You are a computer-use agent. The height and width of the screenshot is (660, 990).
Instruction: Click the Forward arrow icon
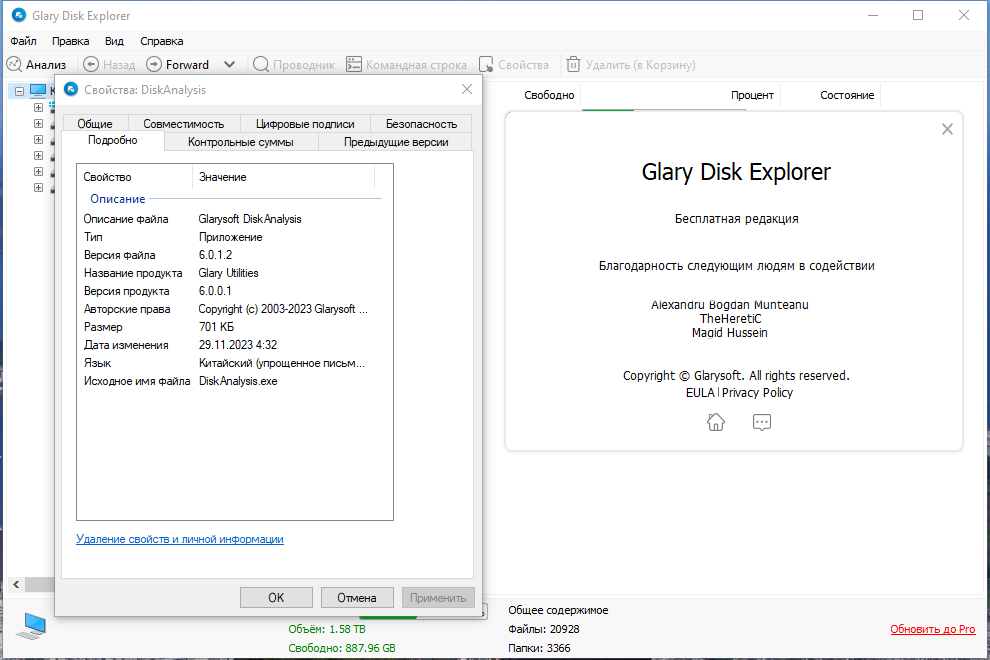tap(154, 64)
